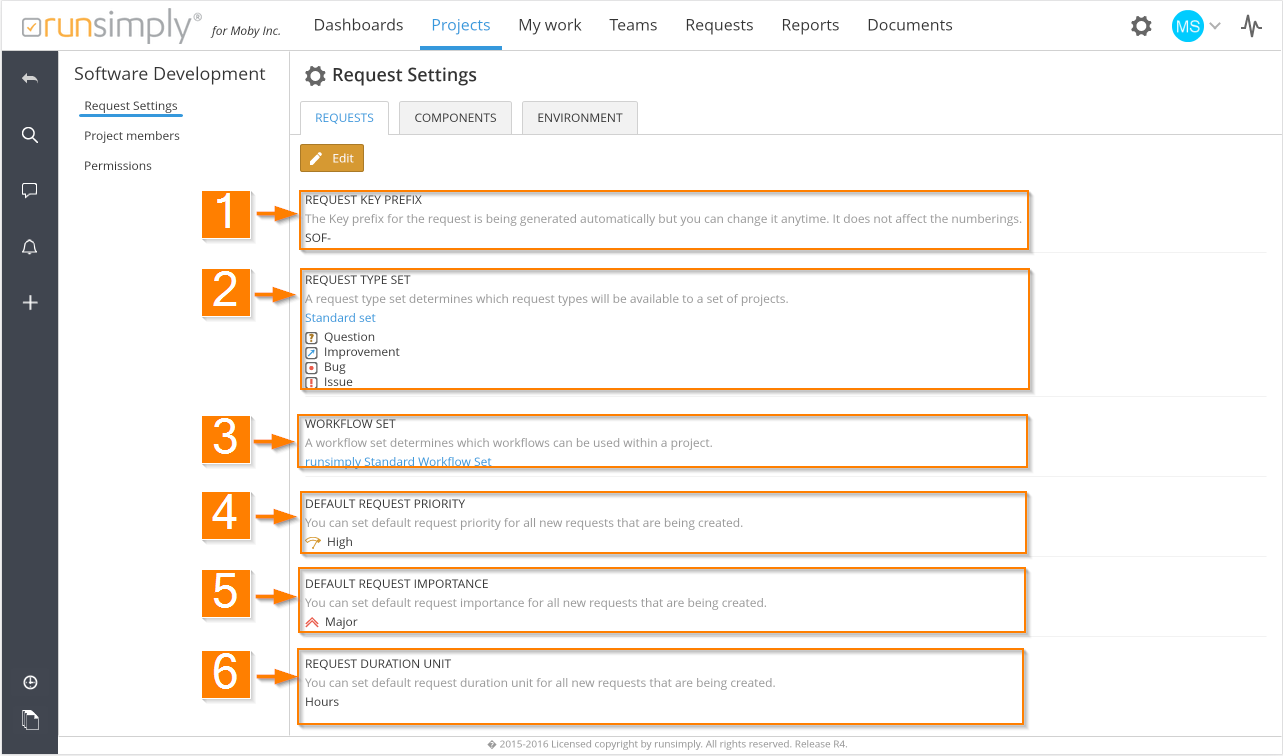Open the activity pulse icon
Viewport: 1283px width, 756px height.
[1251, 26]
